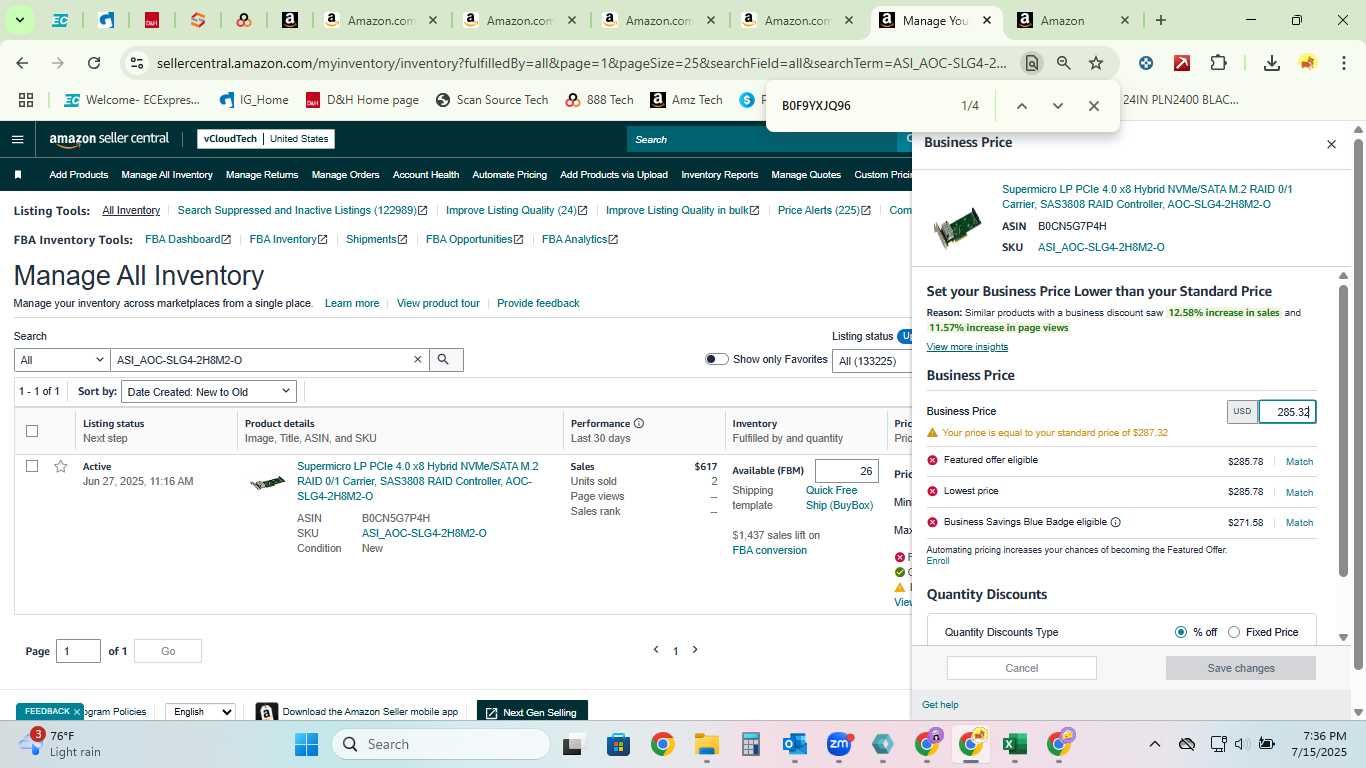Click Enroll in automated pricing
This screenshot has height=768, width=1366.
pyautogui.click(x=938, y=561)
